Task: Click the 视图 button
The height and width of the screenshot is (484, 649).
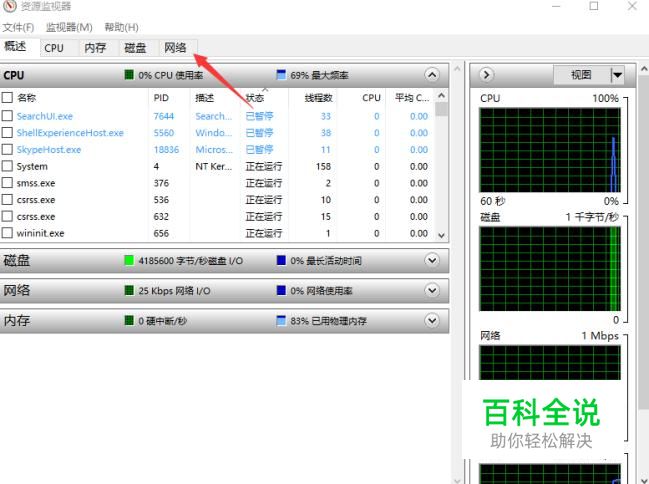Action: tap(581, 75)
